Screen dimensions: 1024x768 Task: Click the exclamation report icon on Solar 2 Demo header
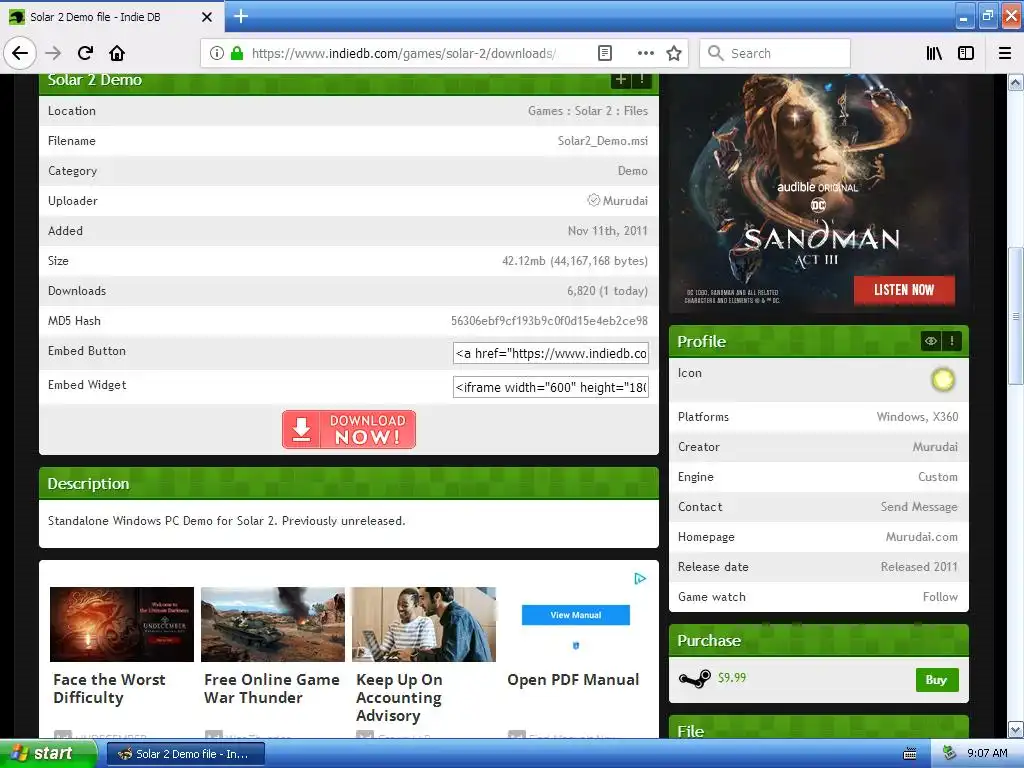(x=642, y=80)
